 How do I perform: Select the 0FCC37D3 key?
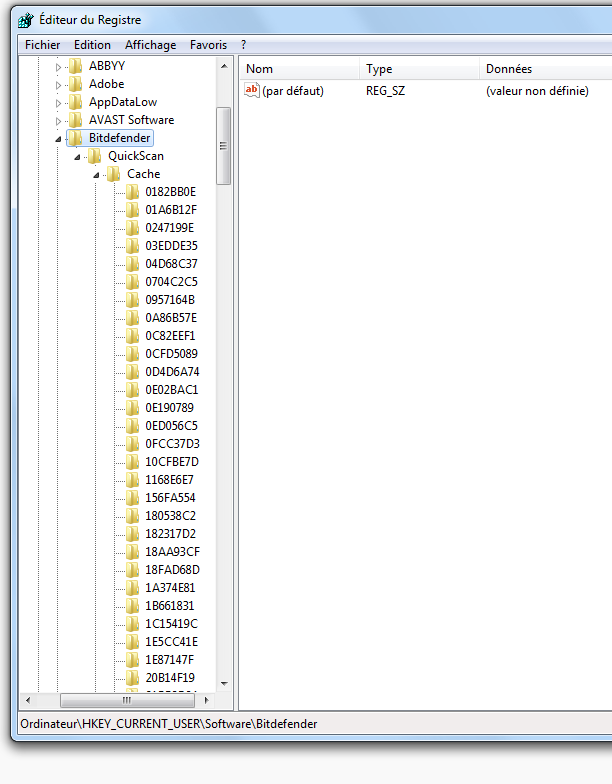click(x=172, y=444)
